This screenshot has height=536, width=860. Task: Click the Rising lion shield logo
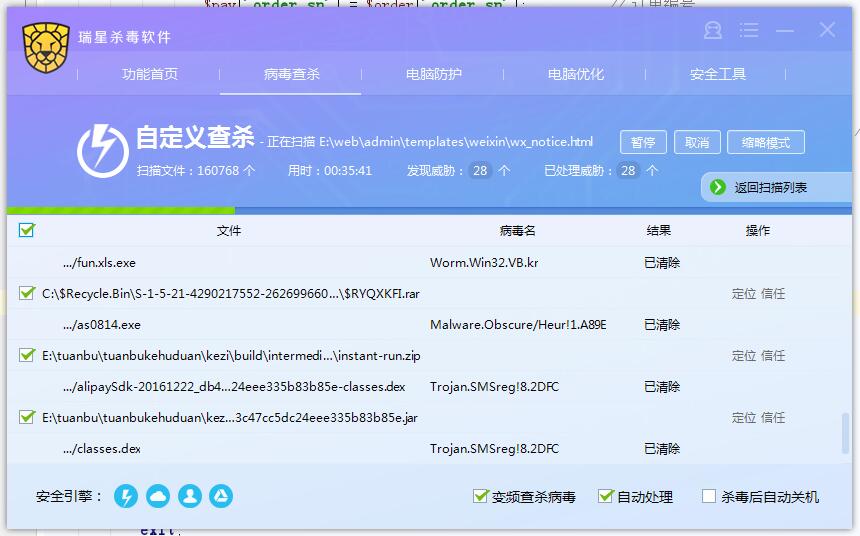(46, 48)
